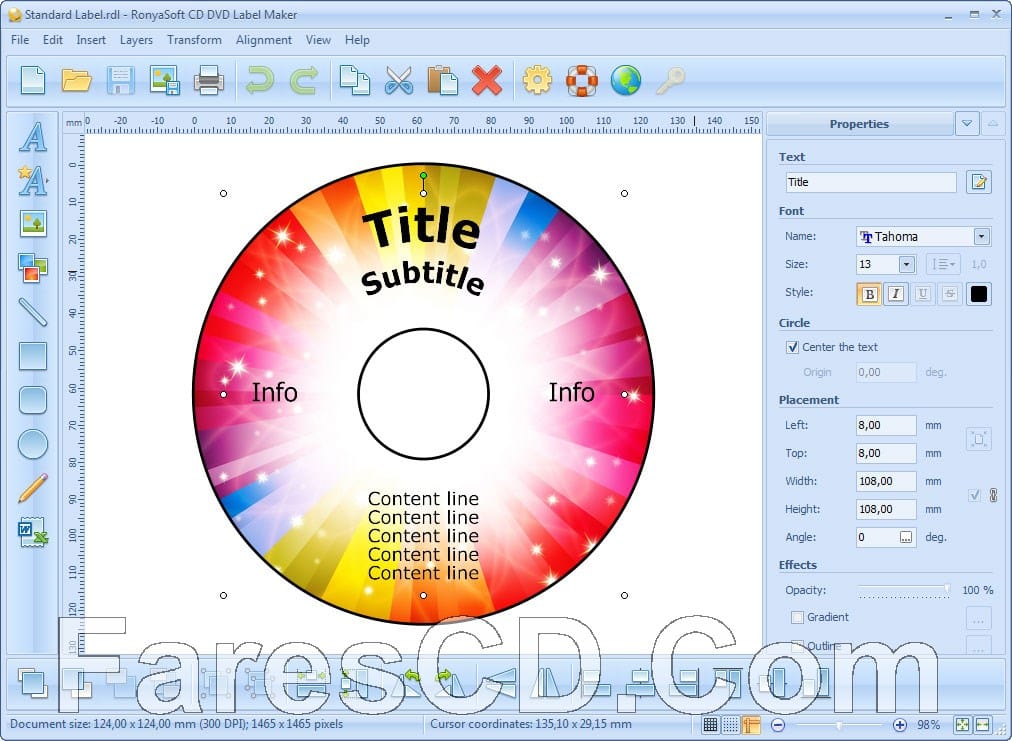Image resolution: width=1012 pixels, height=741 pixels.
Task: Open an existing label file
Action: (x=76, y=81)
